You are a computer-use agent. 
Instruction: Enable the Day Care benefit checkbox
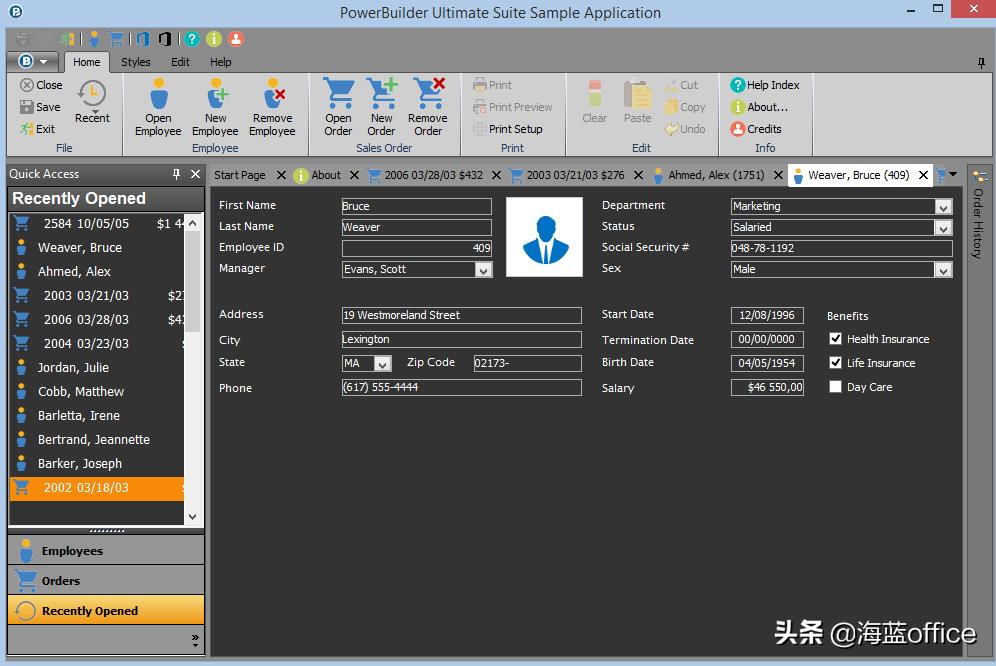838,387
